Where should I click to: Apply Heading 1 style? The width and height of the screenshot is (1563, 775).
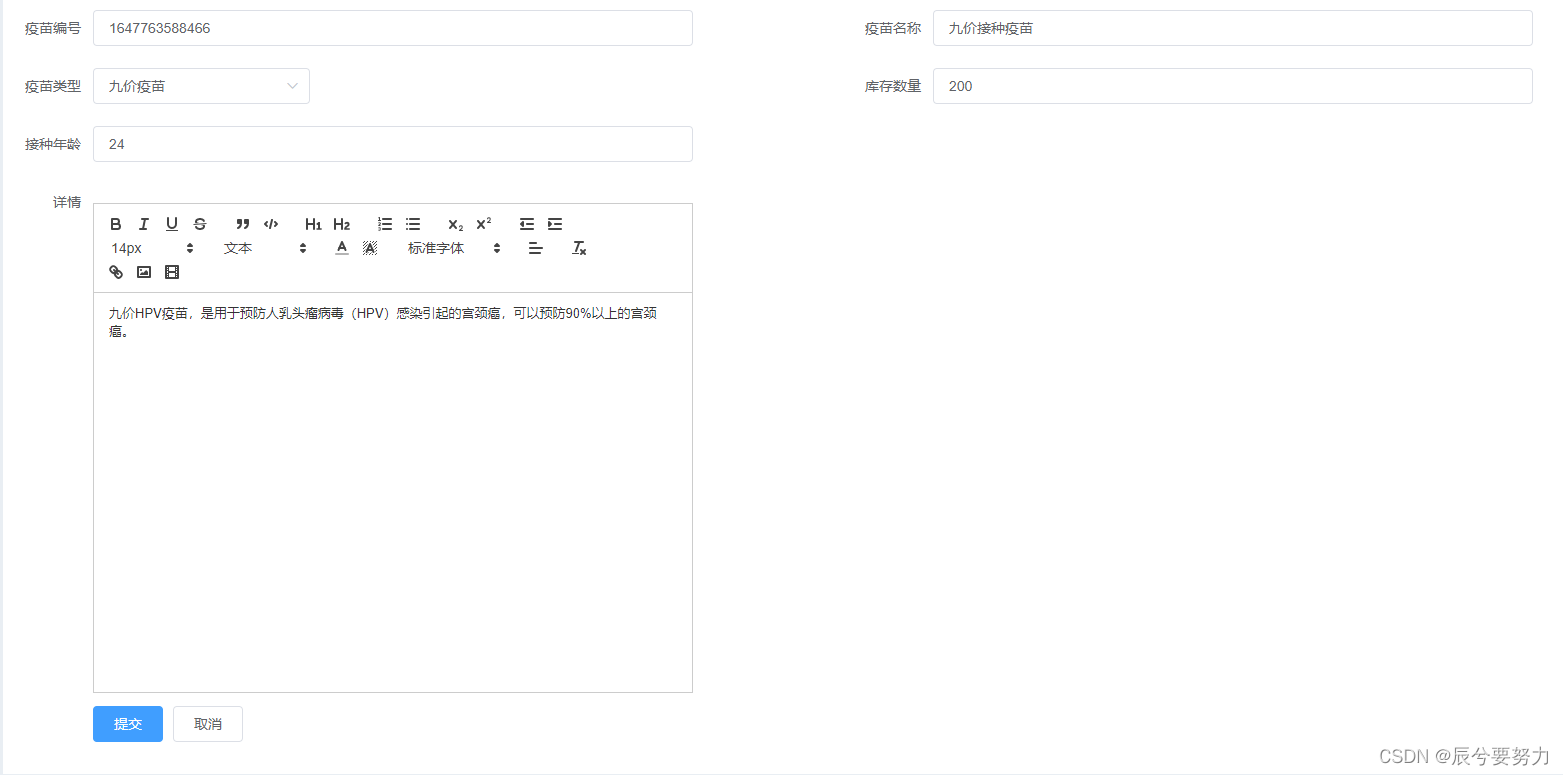point(313,224)
